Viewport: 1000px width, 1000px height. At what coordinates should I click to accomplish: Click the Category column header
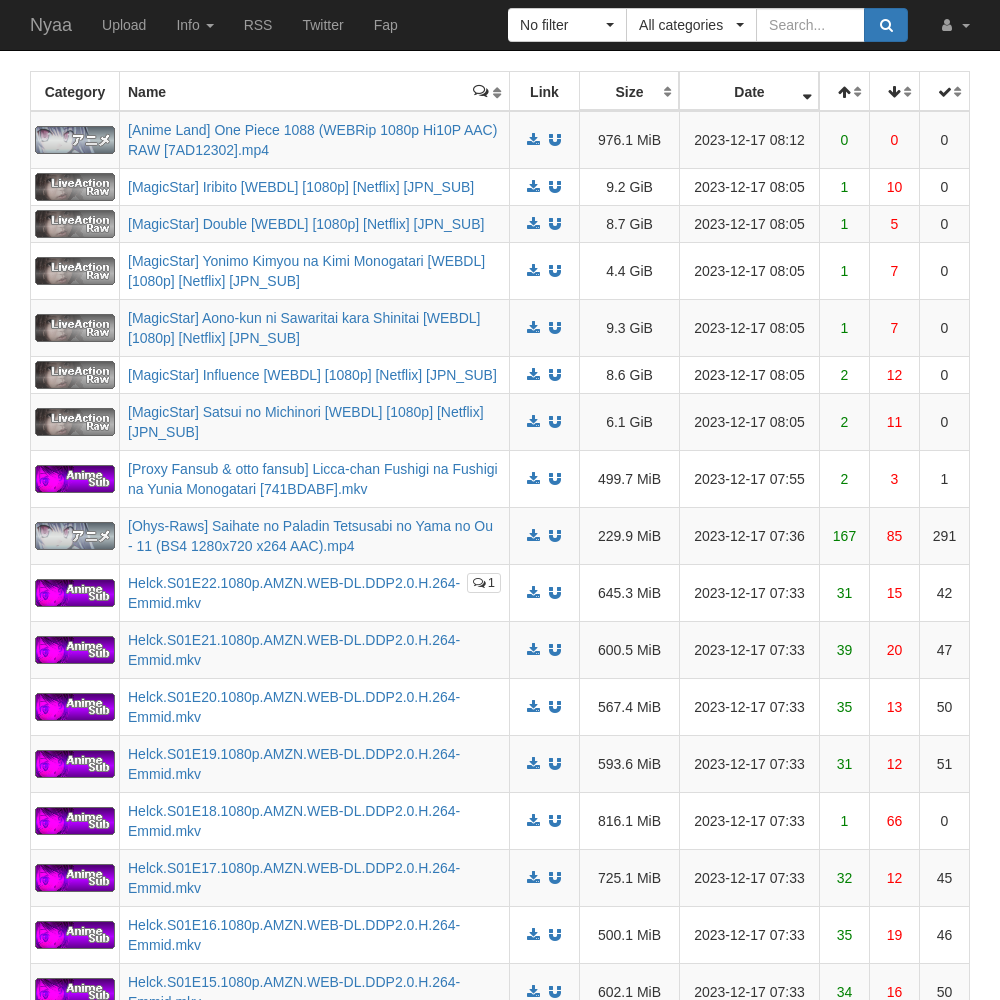[75, 92]
